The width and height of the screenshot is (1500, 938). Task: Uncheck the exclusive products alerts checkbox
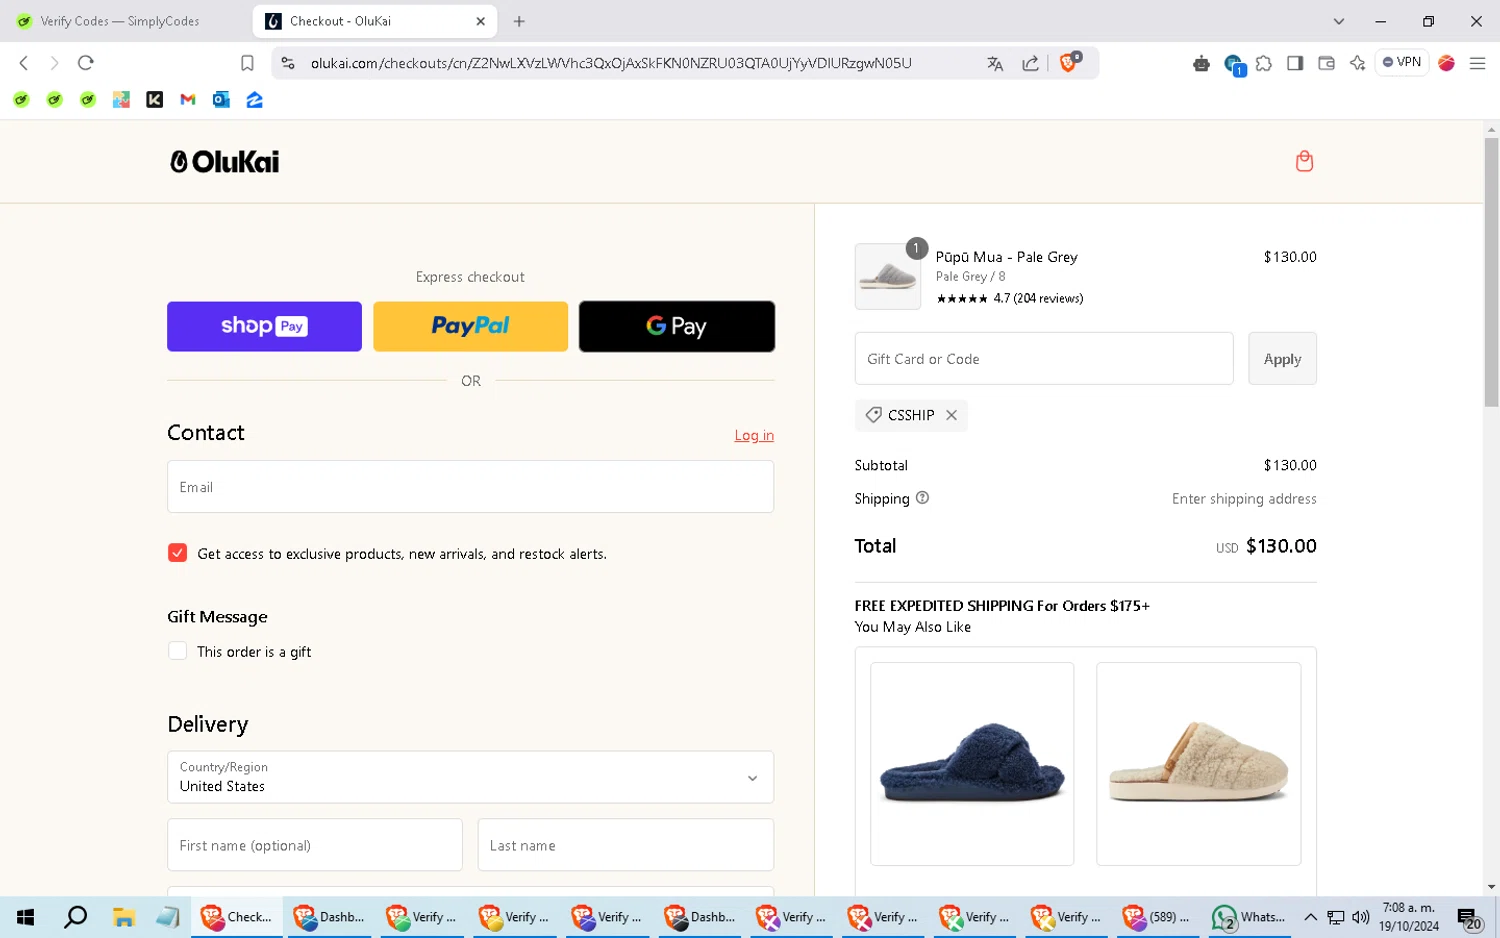tap(177, 553)
